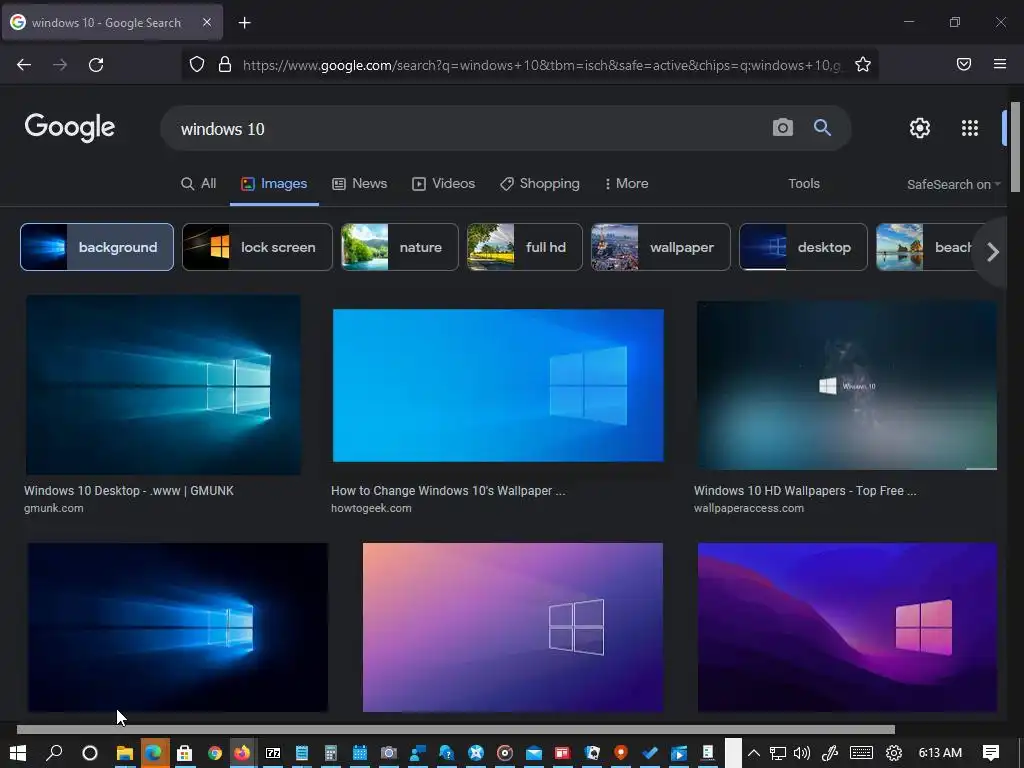Save page to Pocket
The width and height of the screenshot is (1024, 768).
[964, 64]
